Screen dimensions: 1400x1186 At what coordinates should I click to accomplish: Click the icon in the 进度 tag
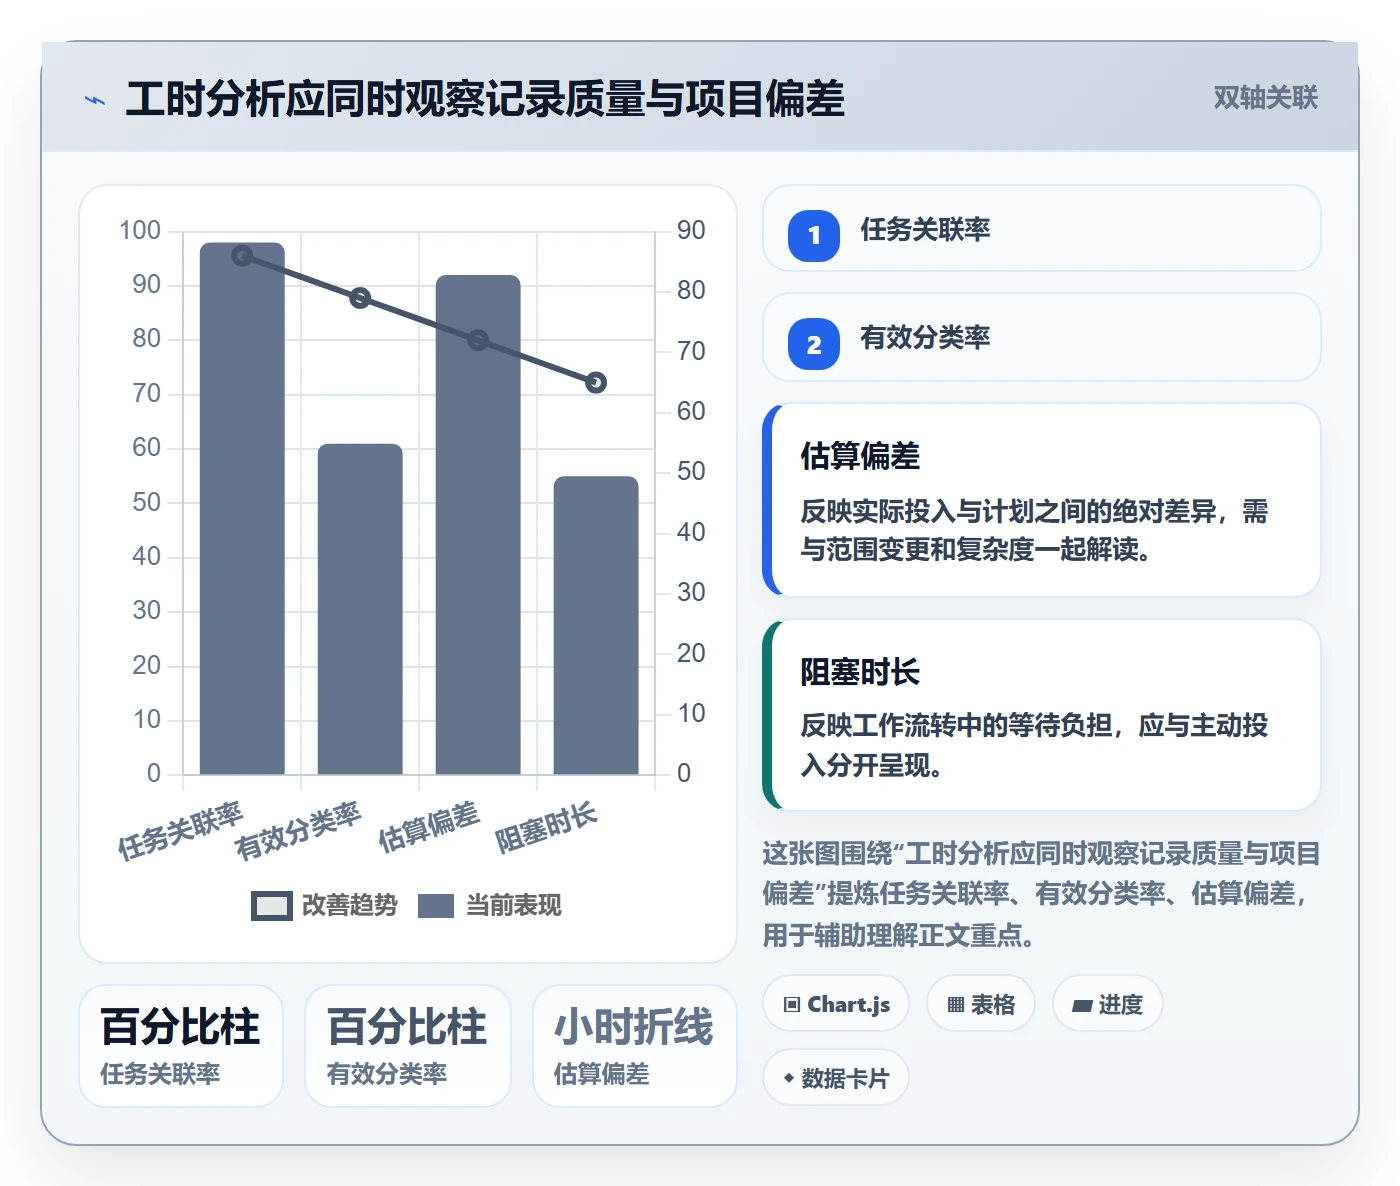click(x=1082, y=1005)
